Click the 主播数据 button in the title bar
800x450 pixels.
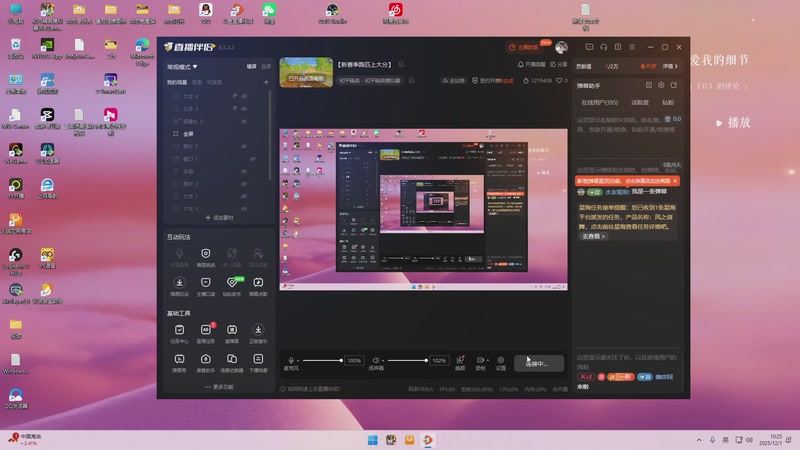tap(524, 47)
